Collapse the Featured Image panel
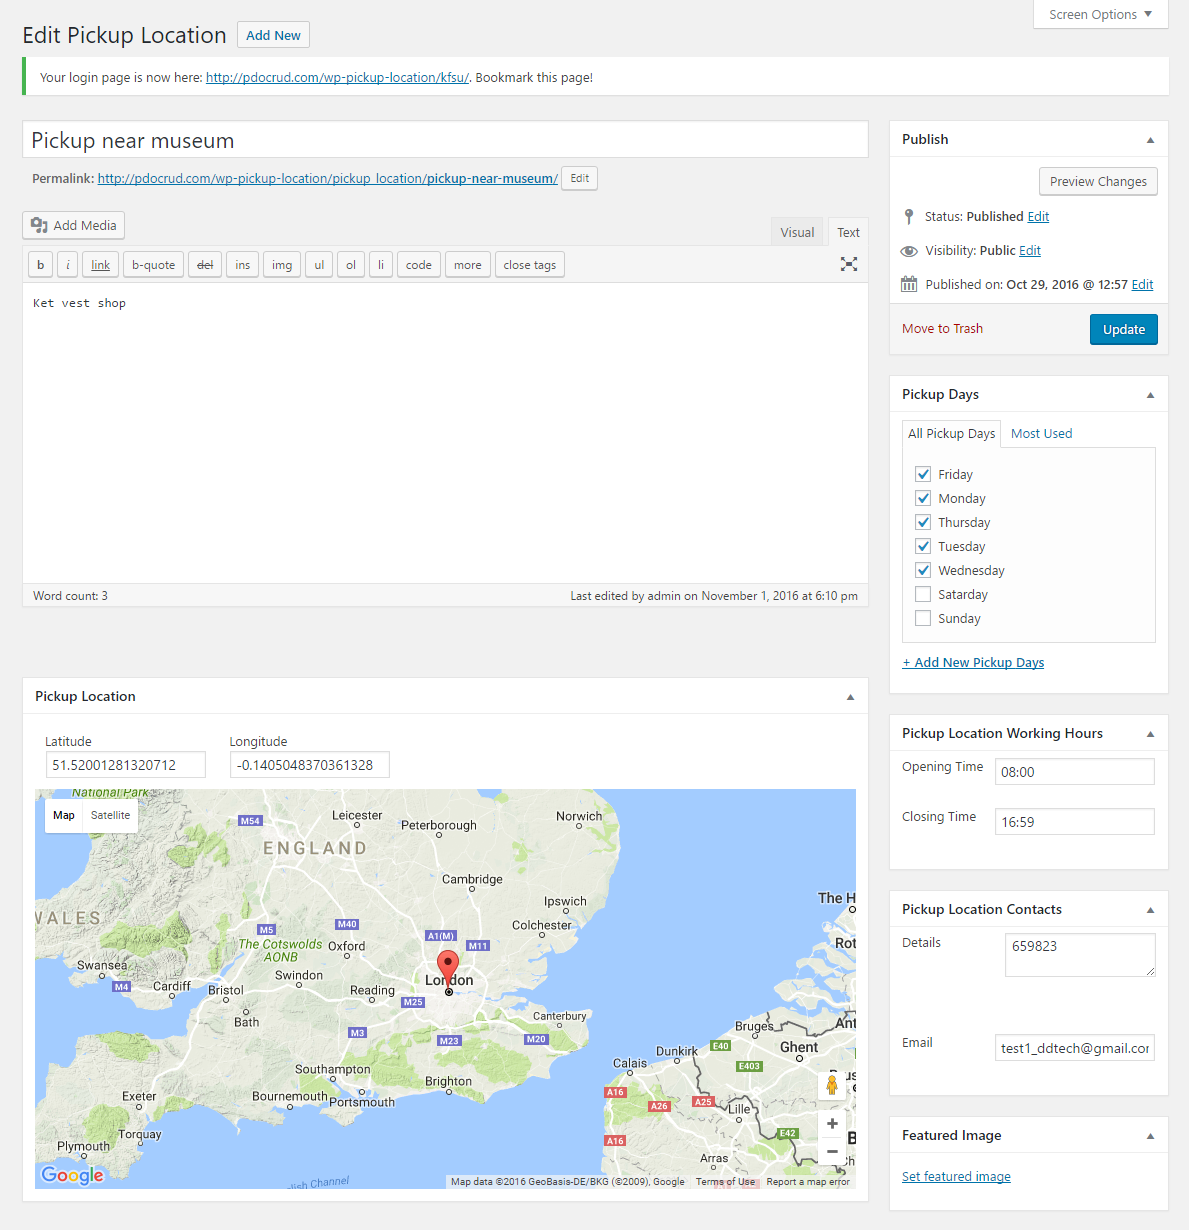This screenshot has width=1189, height=1230. tap(1150, 1136)
